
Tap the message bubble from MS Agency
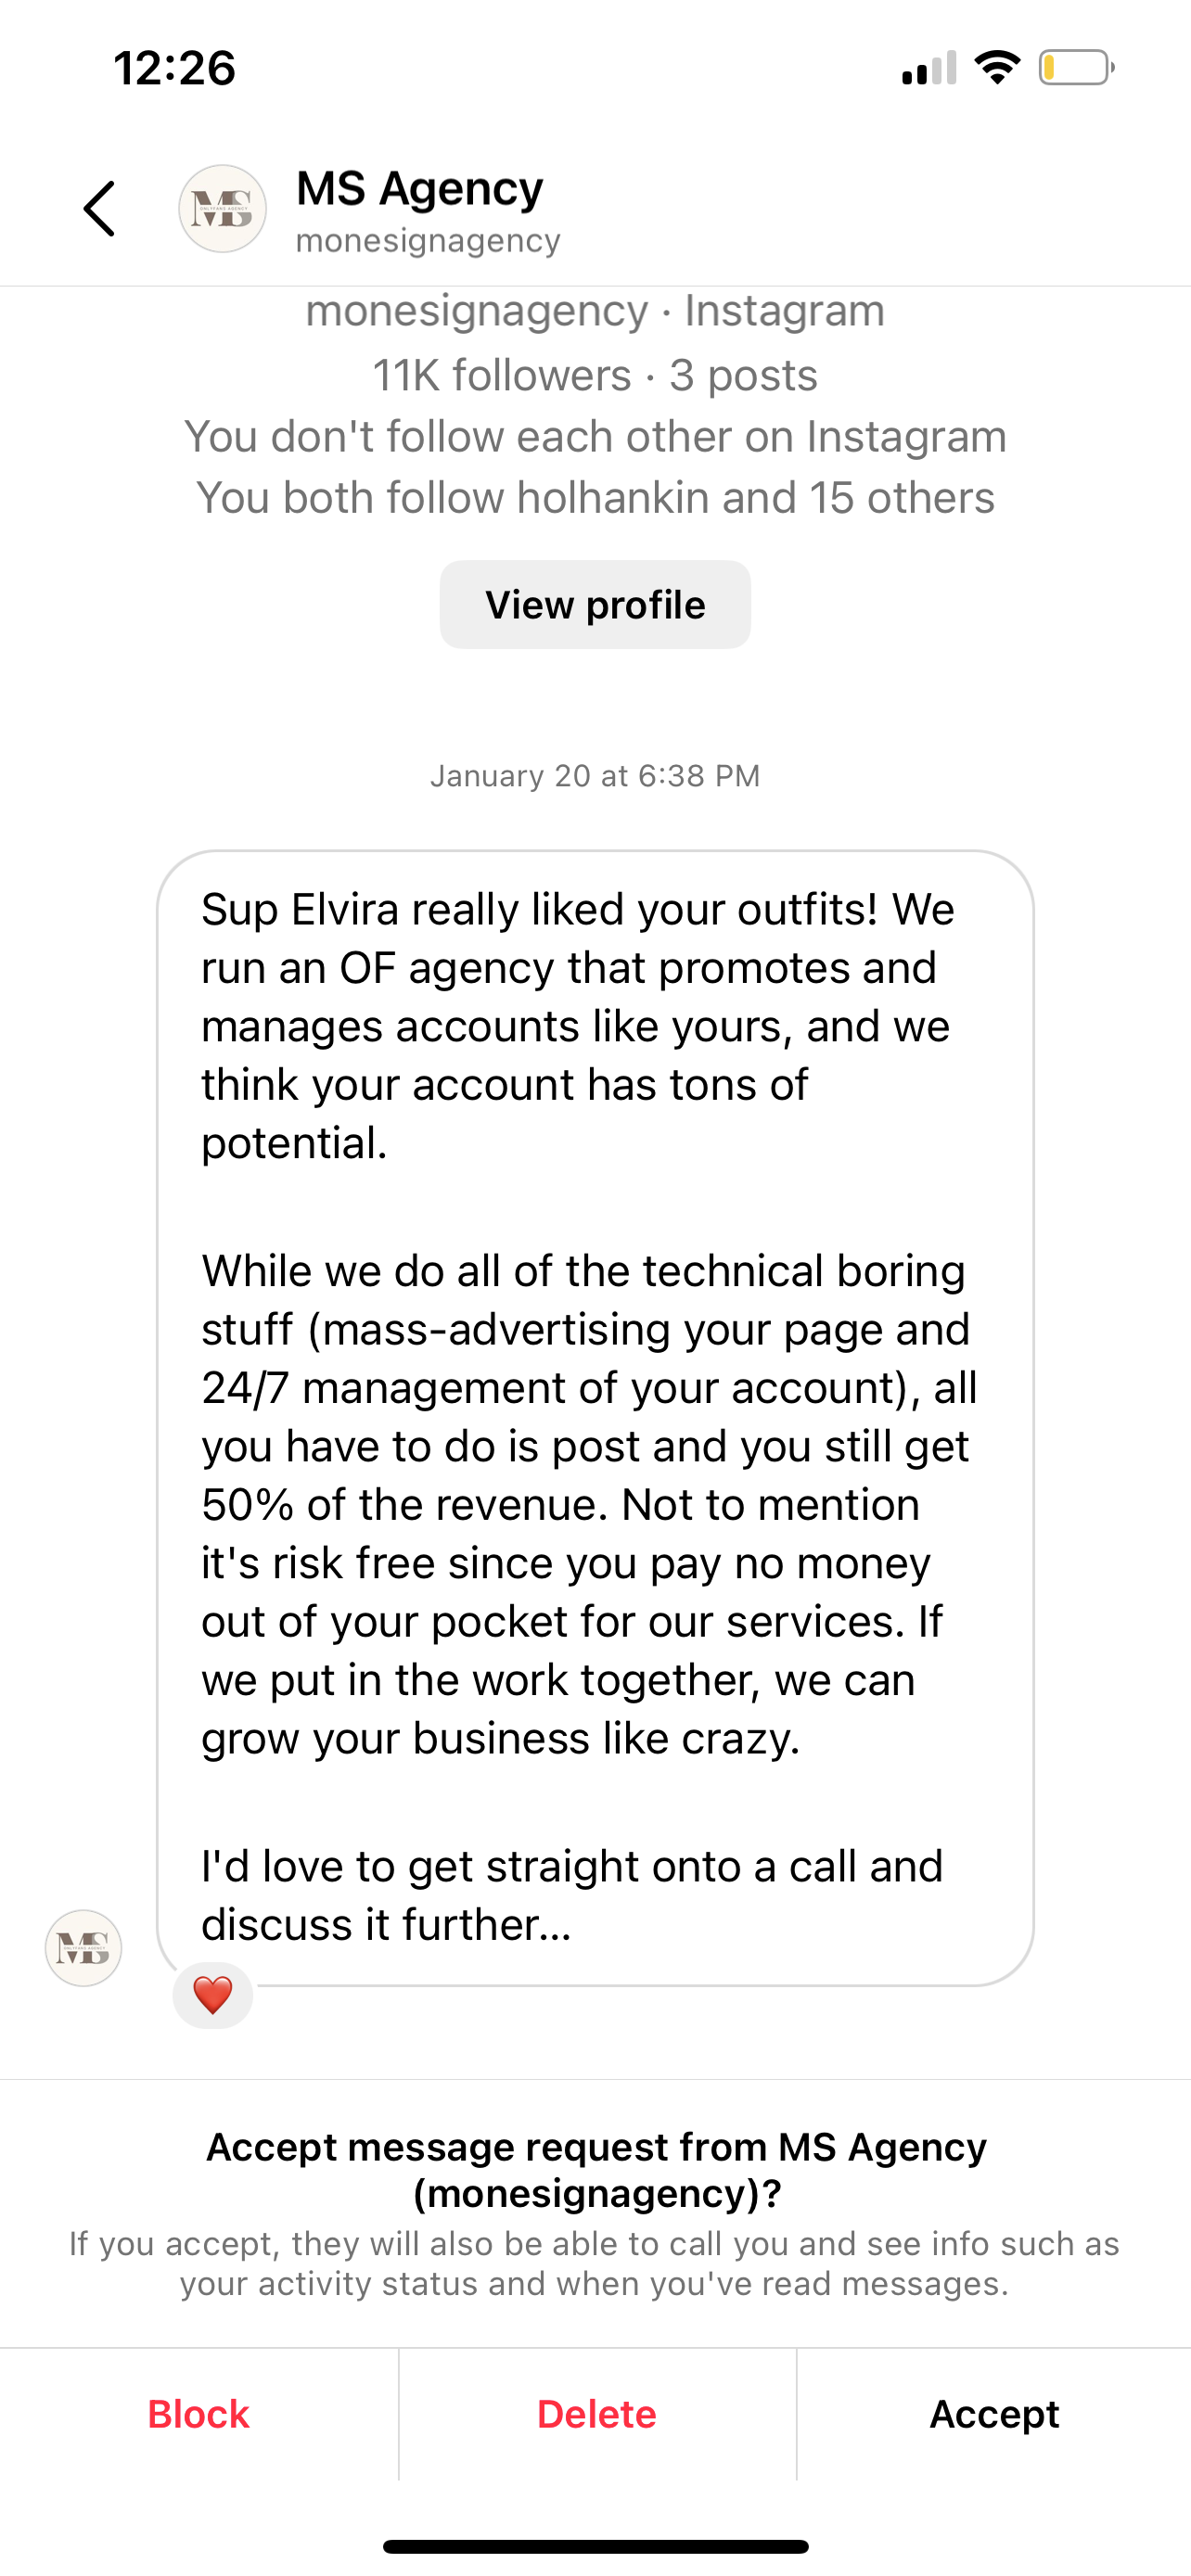point(595,1418)
